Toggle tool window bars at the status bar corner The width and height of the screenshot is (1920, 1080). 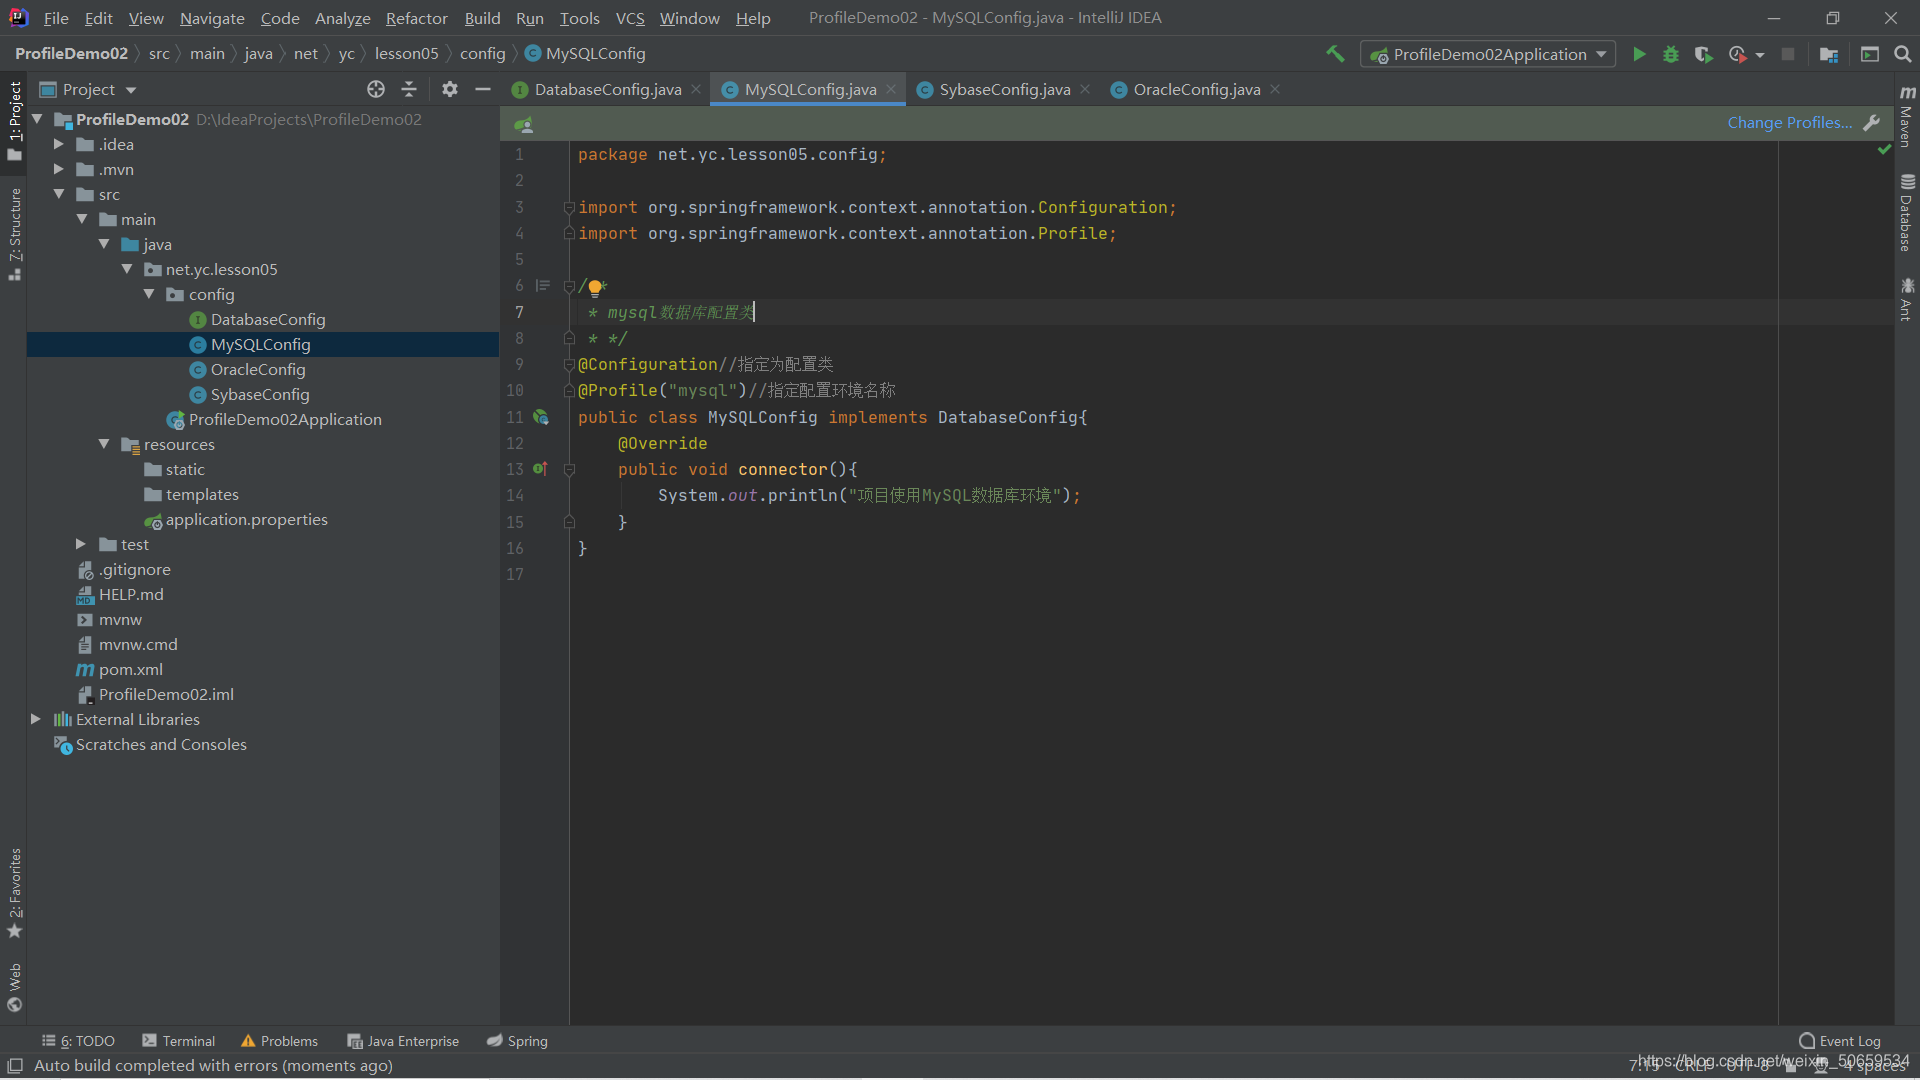15,1066
